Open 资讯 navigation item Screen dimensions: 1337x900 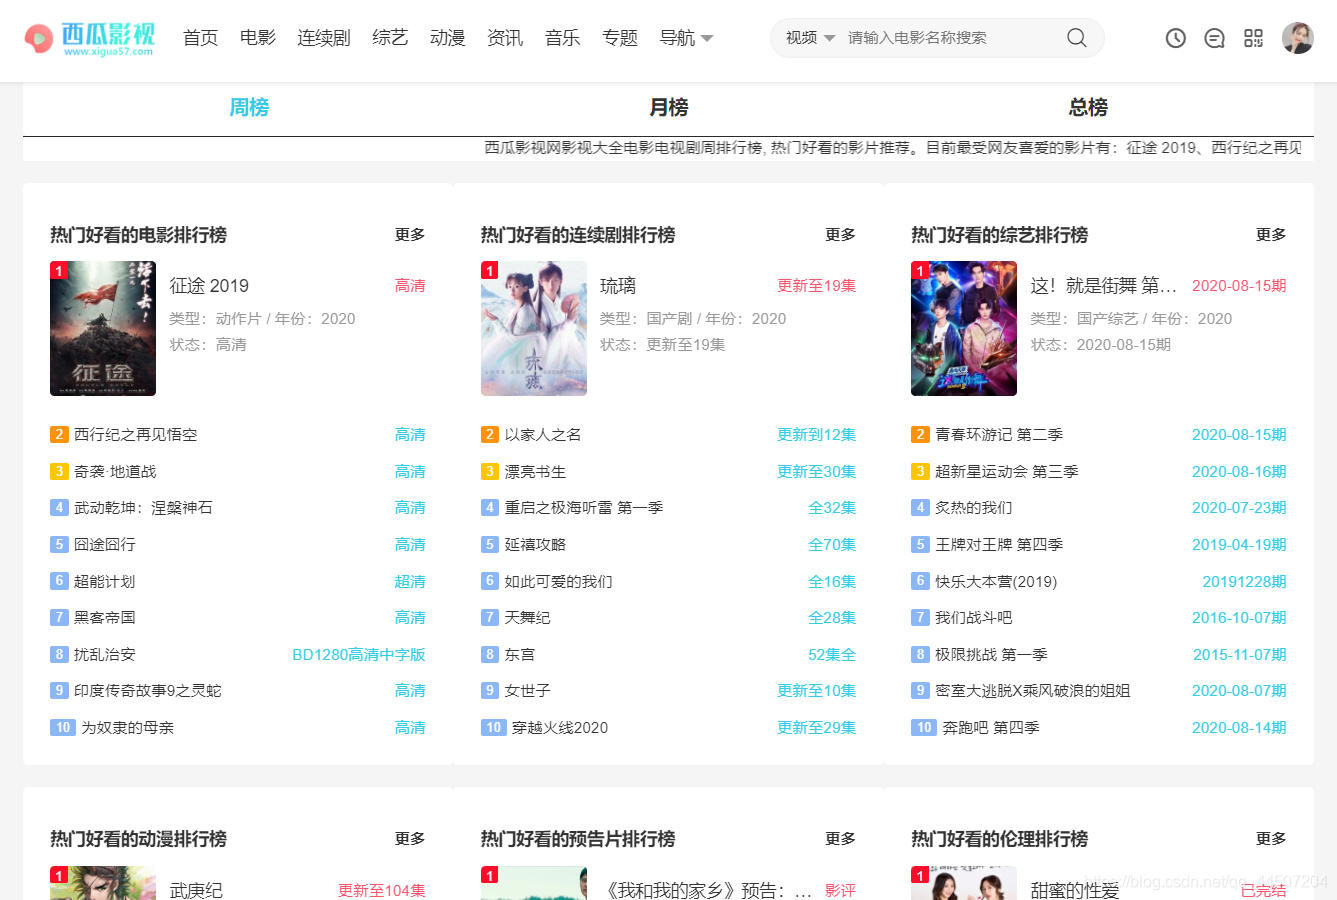click(x=505, y=38)
